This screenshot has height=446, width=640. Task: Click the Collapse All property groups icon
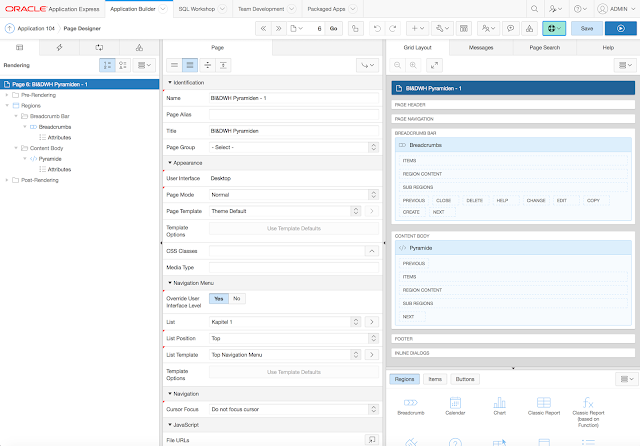coord(208,65)
